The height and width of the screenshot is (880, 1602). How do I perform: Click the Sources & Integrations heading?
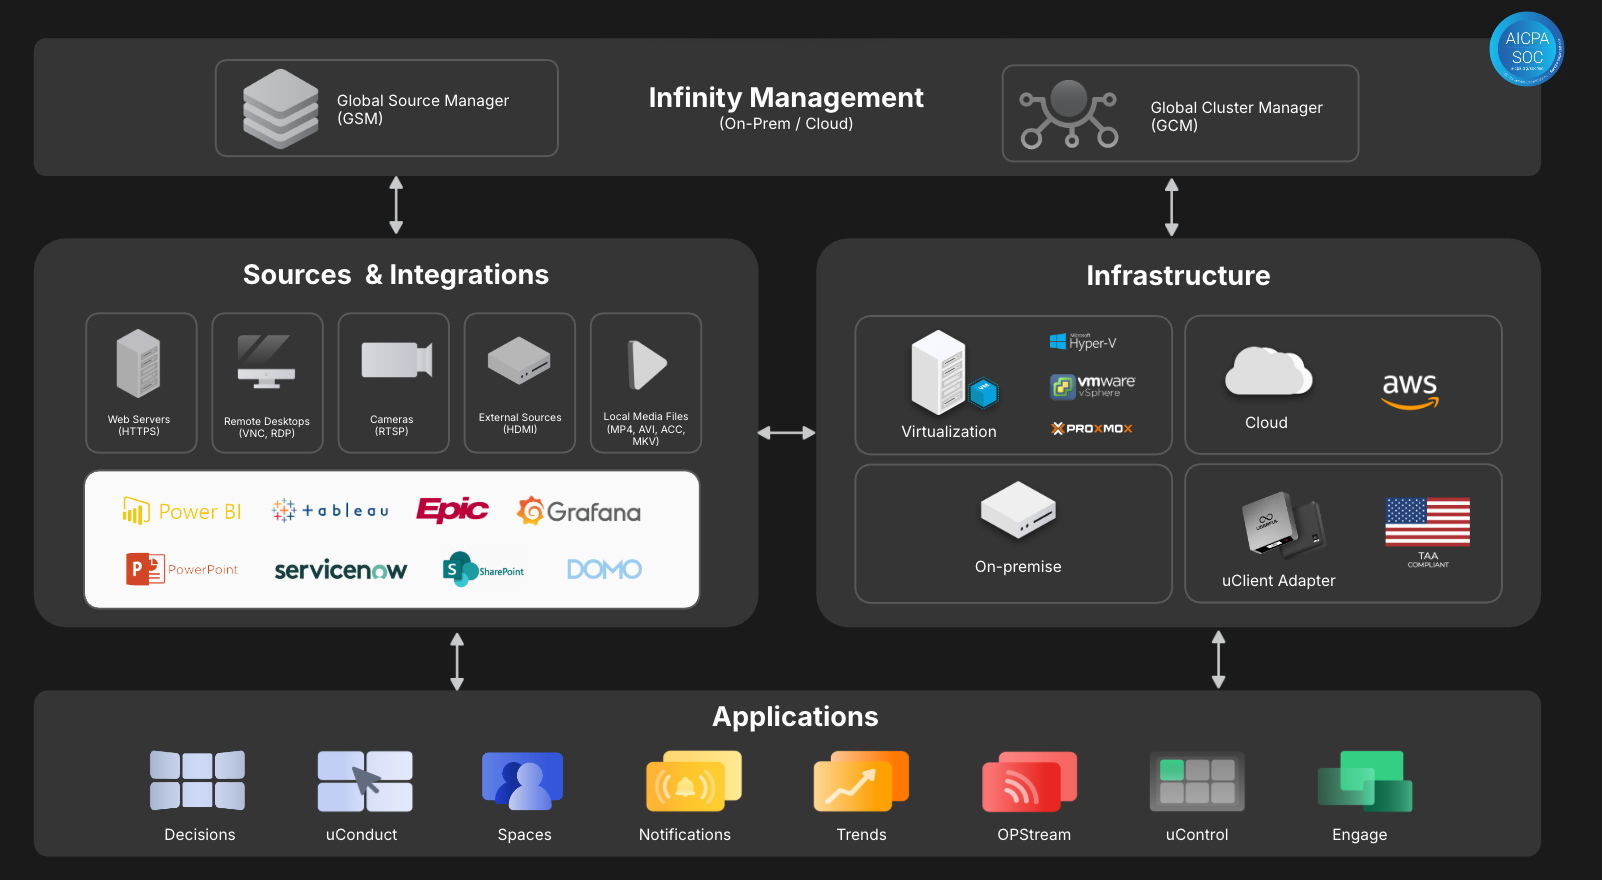tap(396, 274)
